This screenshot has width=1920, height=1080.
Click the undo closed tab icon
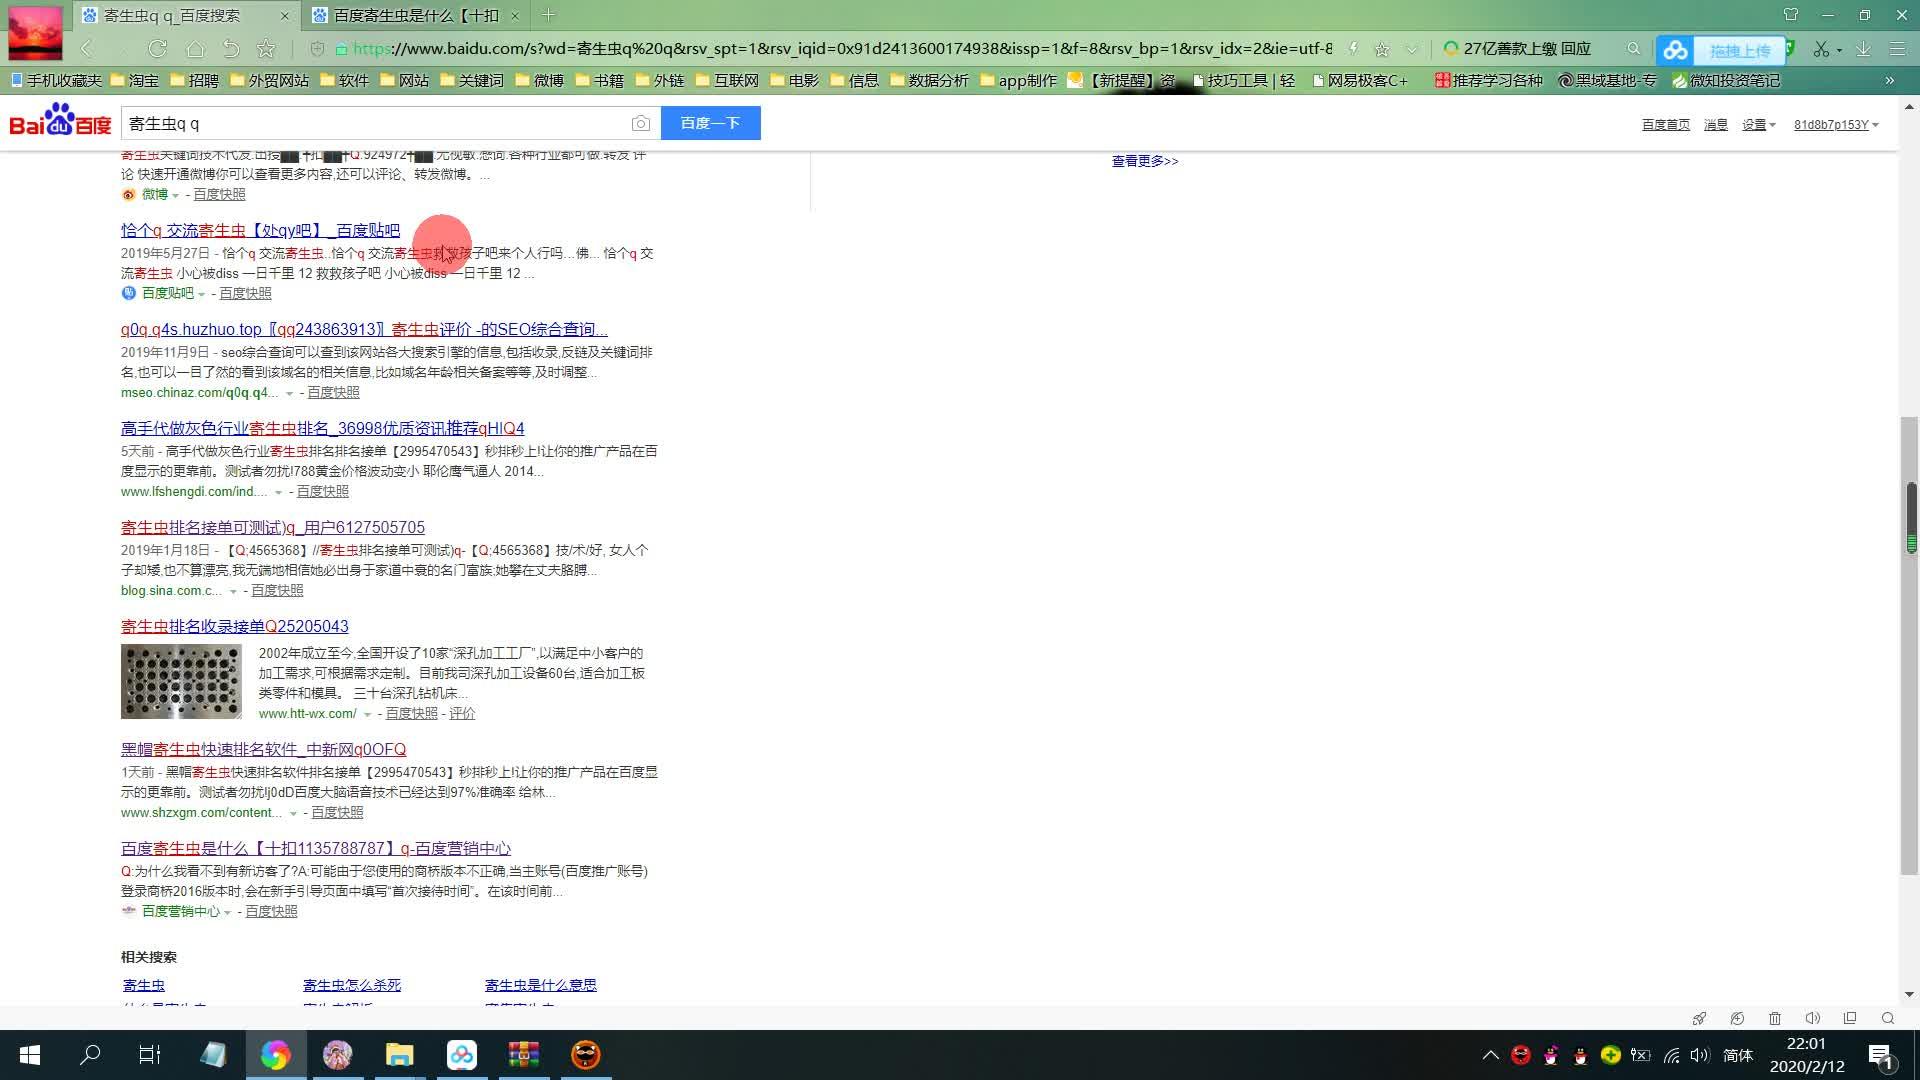pyautogui.click(x=231, y=48)
